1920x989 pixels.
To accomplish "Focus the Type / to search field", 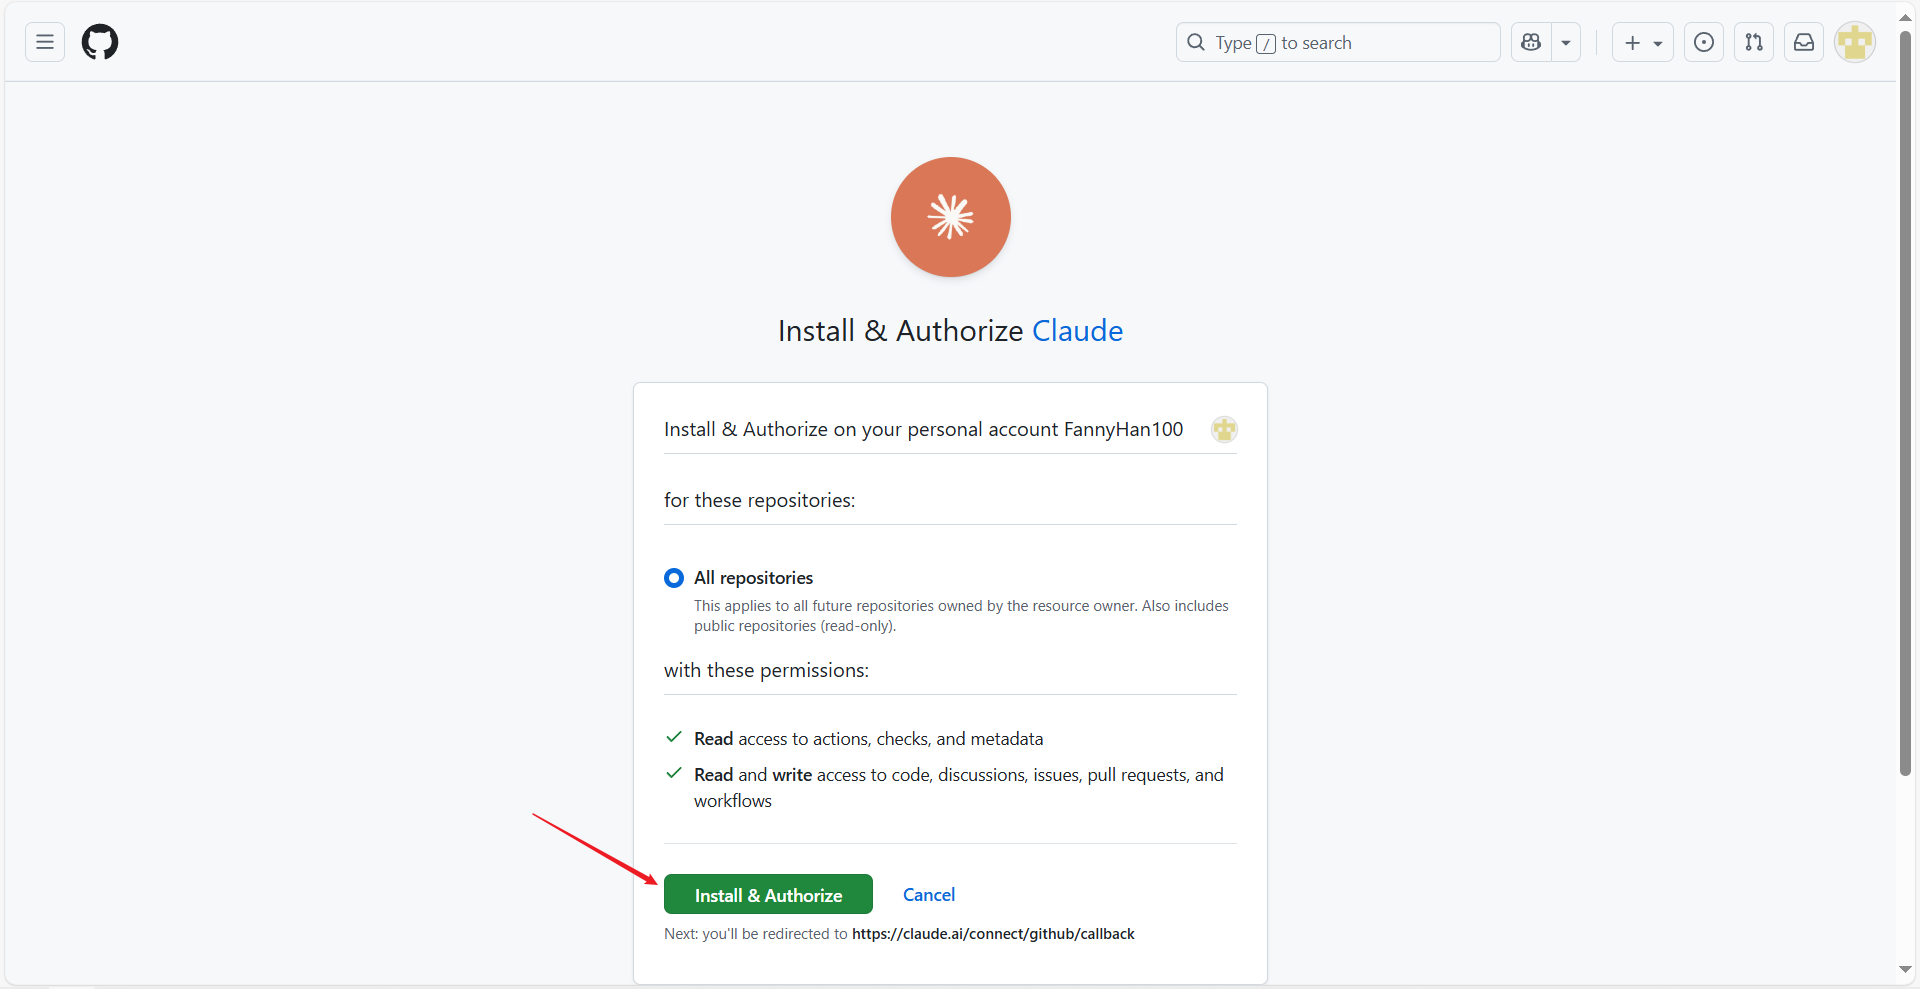I will click(x=1337, y=42).
